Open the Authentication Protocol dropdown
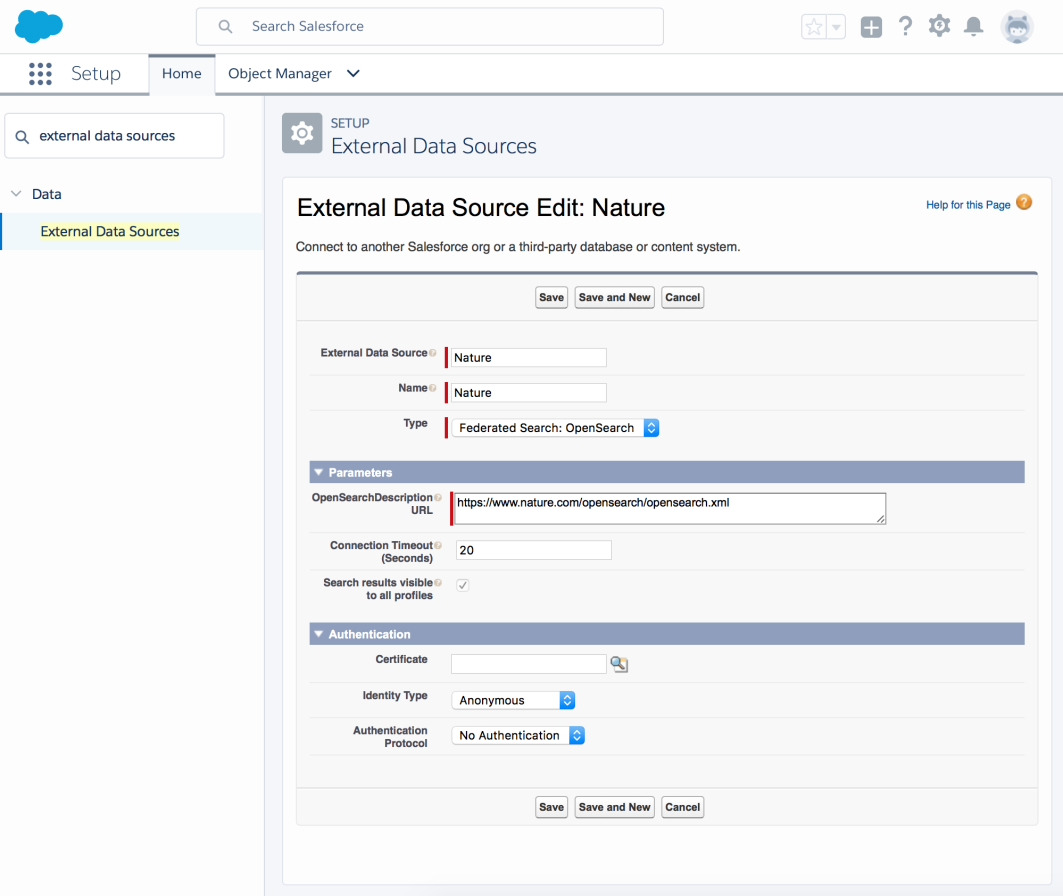The width and height of the screenshot is (1063, 896). pyautogui.click(x=518, y=735)
